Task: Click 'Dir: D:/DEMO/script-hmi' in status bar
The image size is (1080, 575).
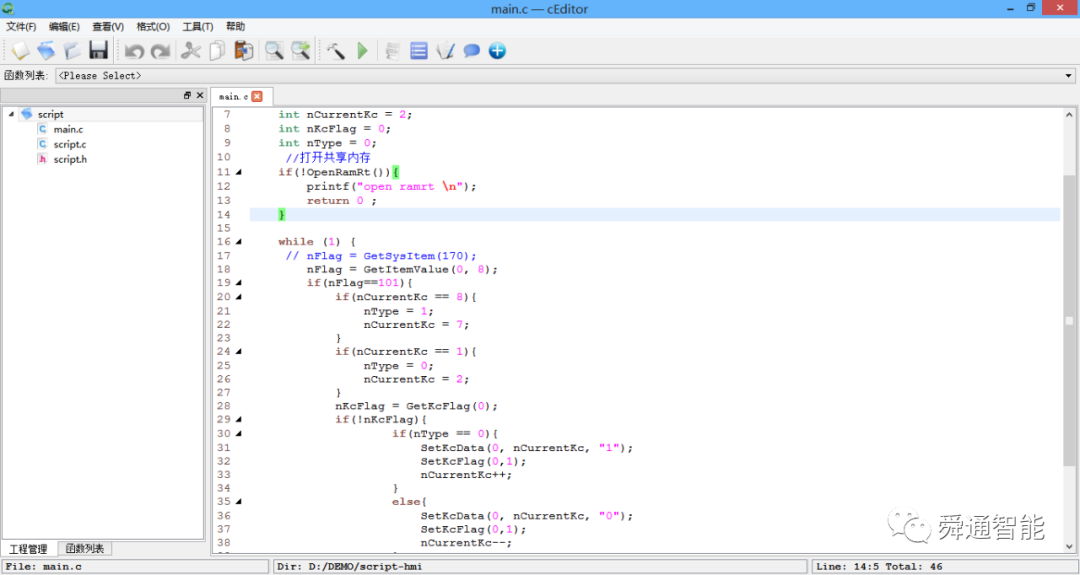Action: coord(350,567)
